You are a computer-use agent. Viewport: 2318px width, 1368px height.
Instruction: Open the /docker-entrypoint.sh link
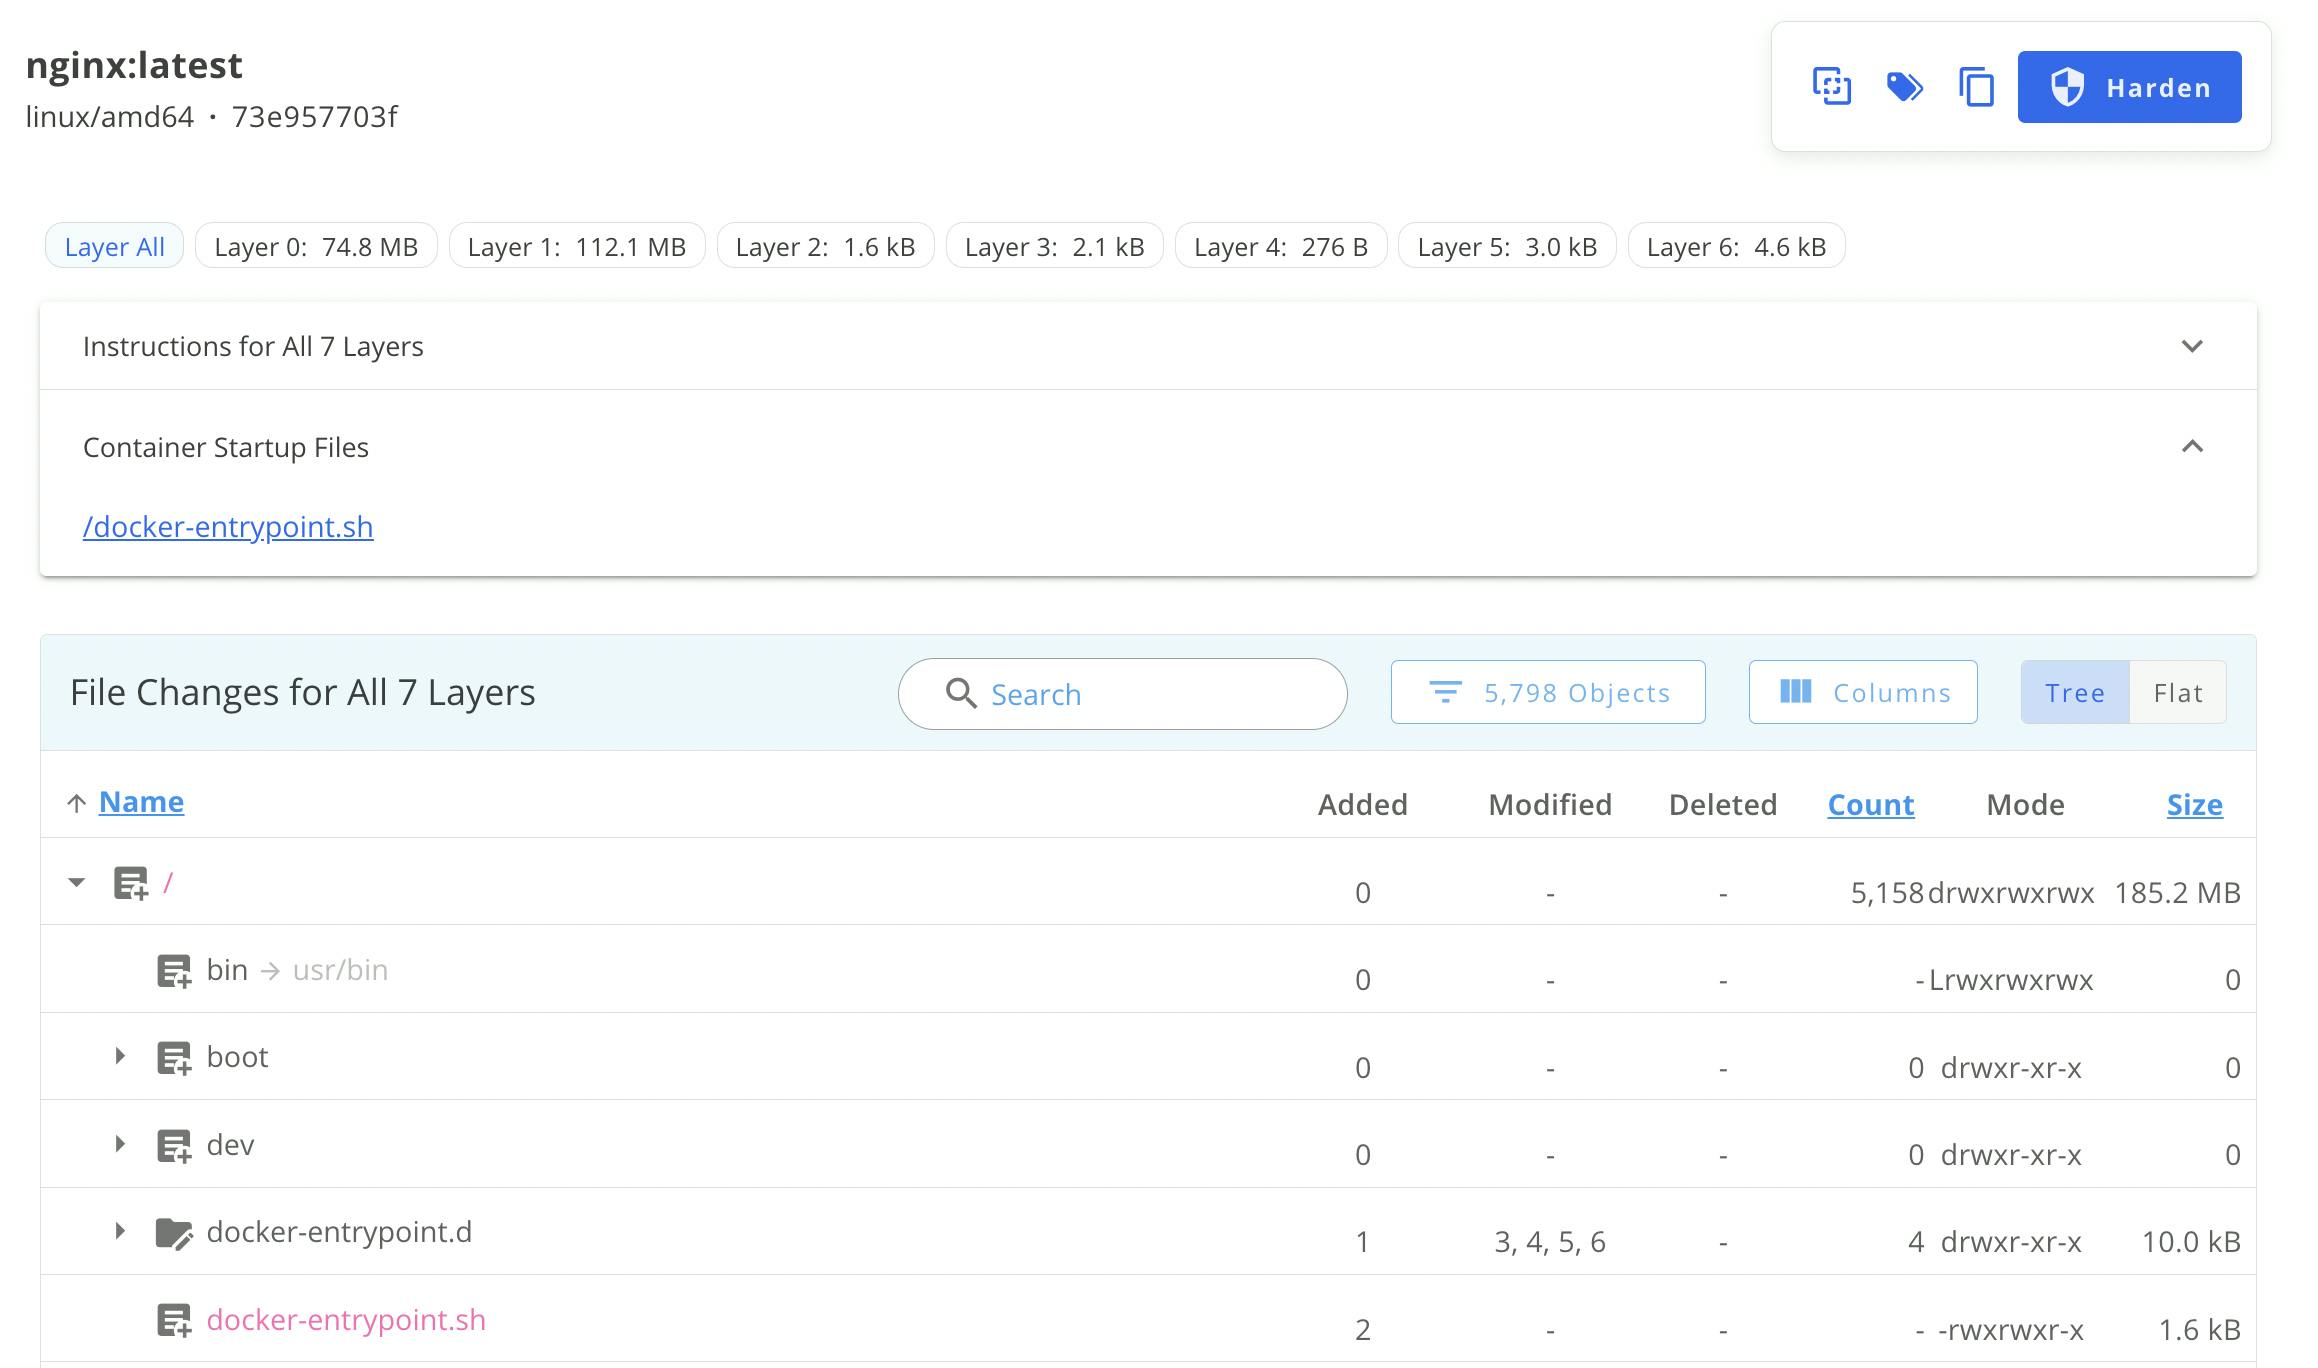[x=228, y=526]
